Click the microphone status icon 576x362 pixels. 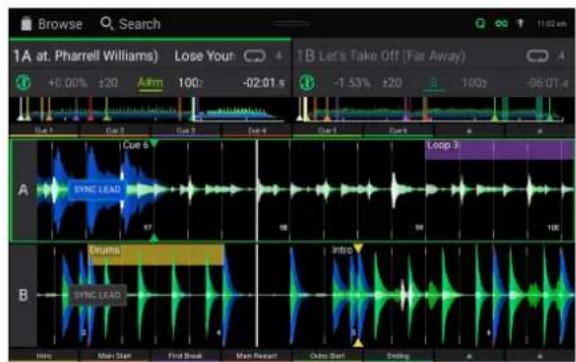point(521,24)
